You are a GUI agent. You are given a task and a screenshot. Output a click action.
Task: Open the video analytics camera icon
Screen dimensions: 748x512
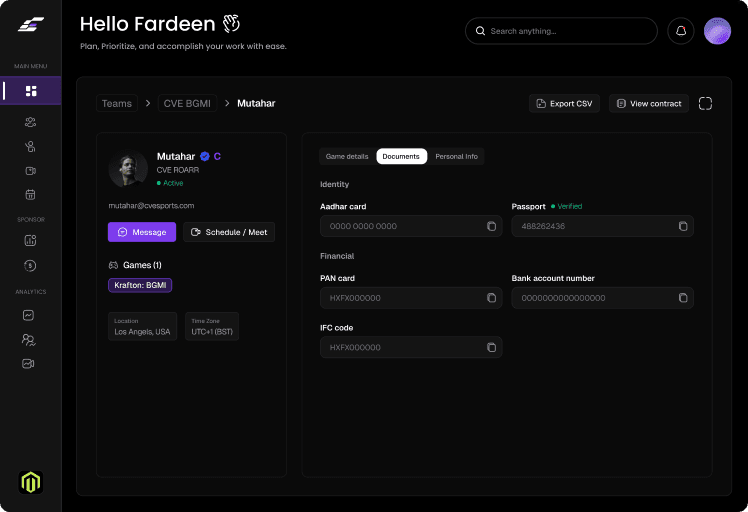29,364
